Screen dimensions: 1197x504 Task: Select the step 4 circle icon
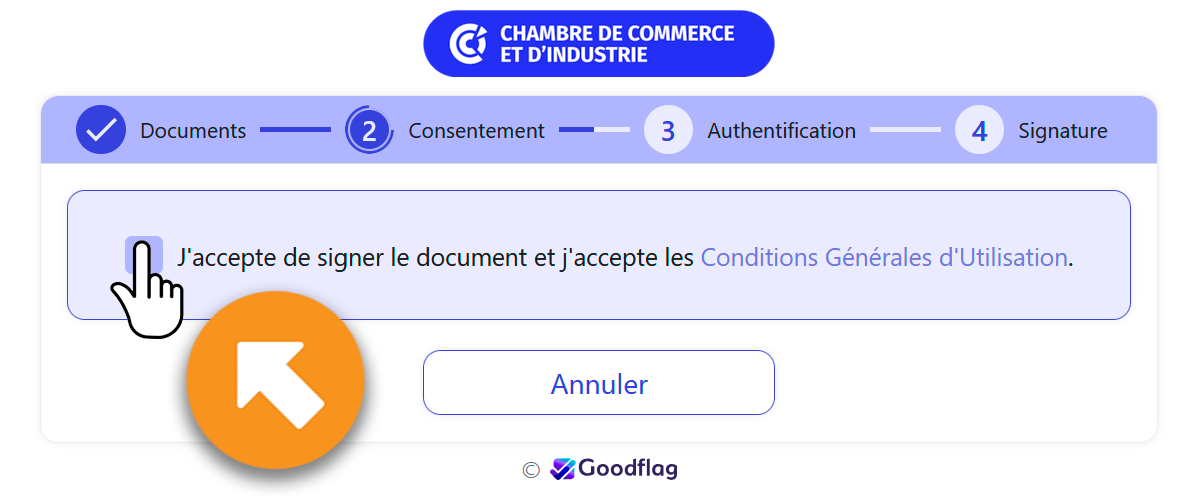tap(979, 130)
